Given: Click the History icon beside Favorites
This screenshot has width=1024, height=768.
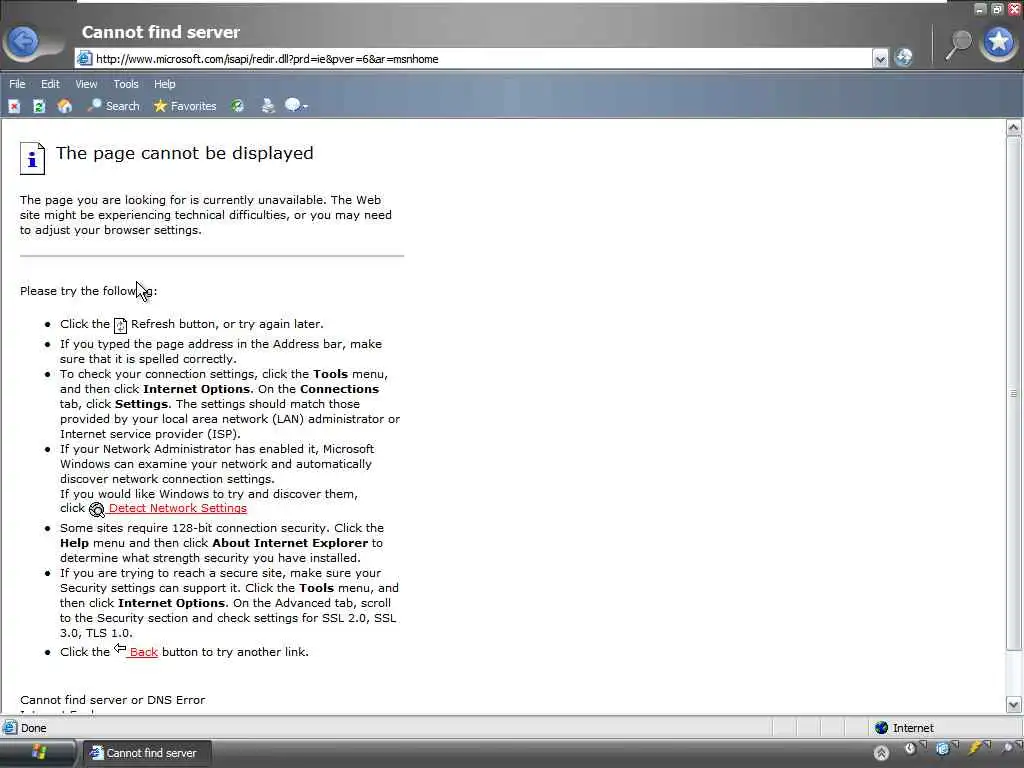Looking at the screenshot, I should click(x=238, y=106).
